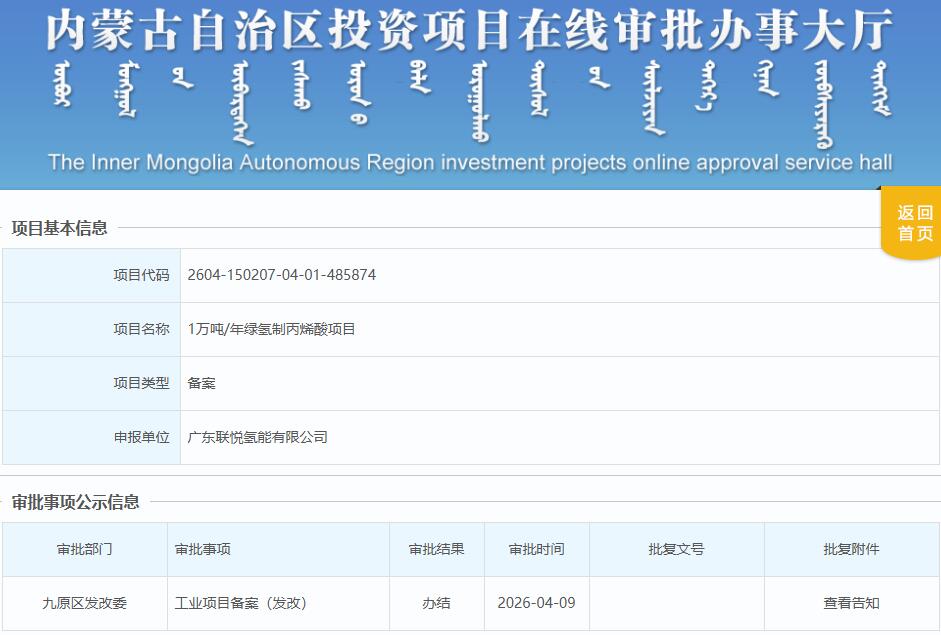Click the 审批结果 column header

click(434, 549)
